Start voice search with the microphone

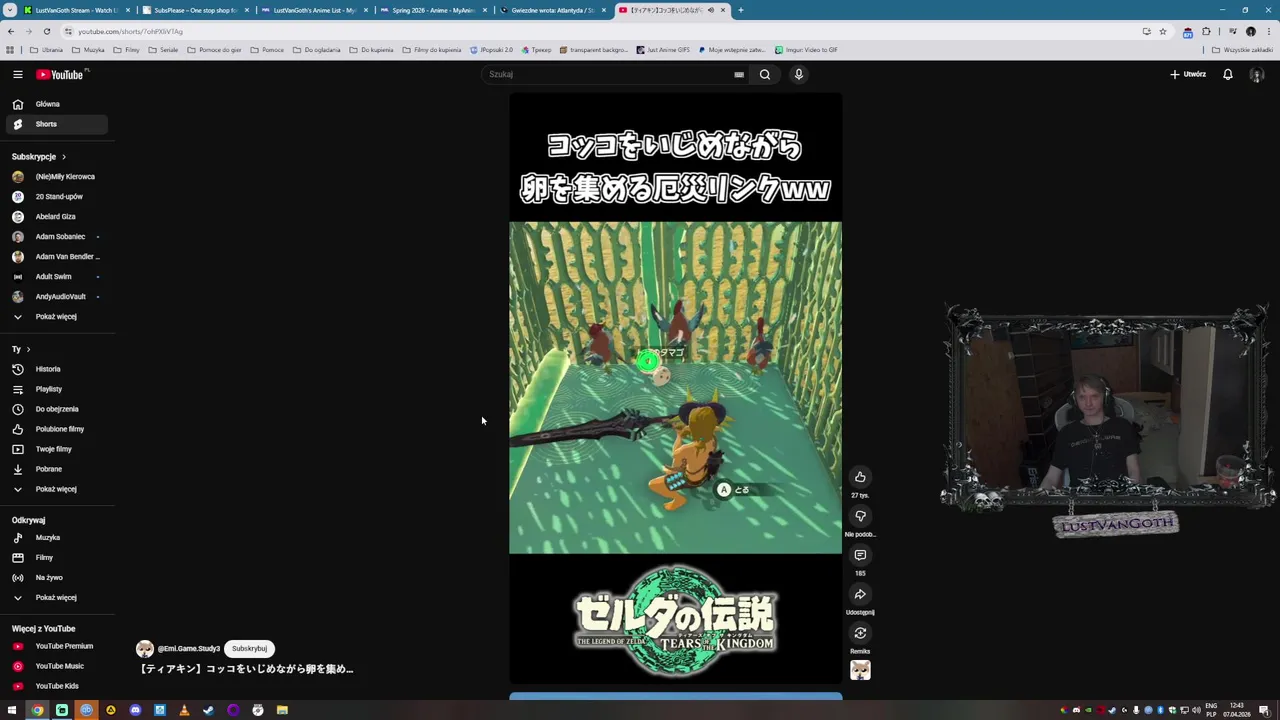click(798, 74)
